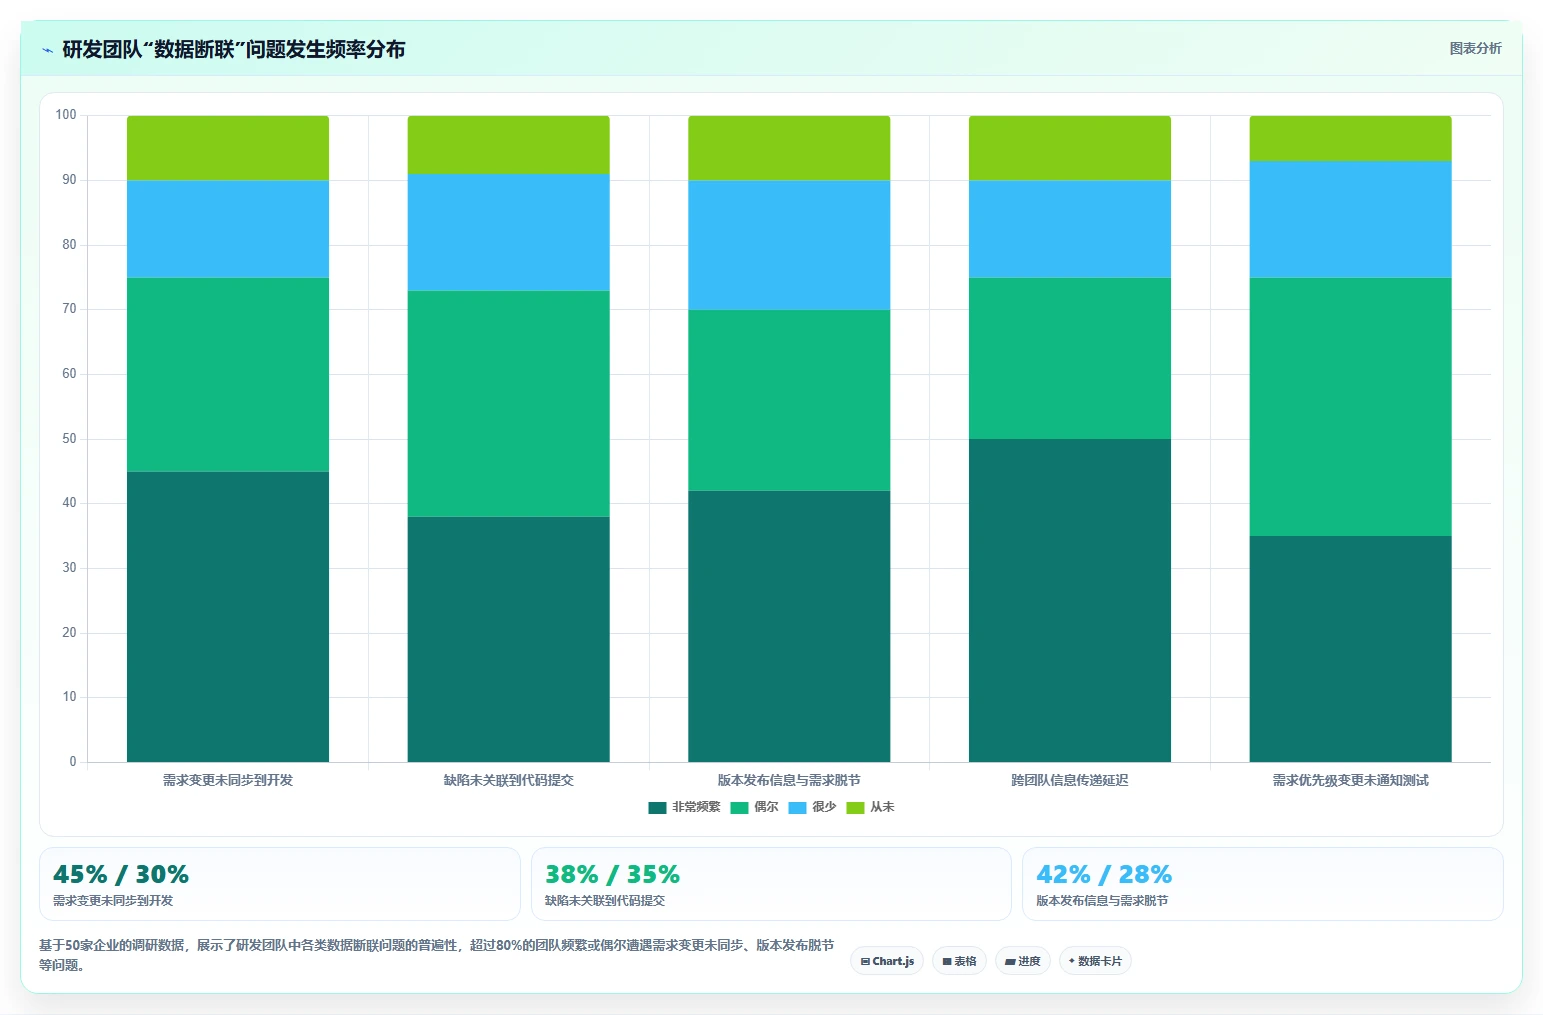Click the blue 很少 segment of 跨团队信息传递延迟 bar
Screen dimensions: 1543x1015
(x=1070, y=229)
